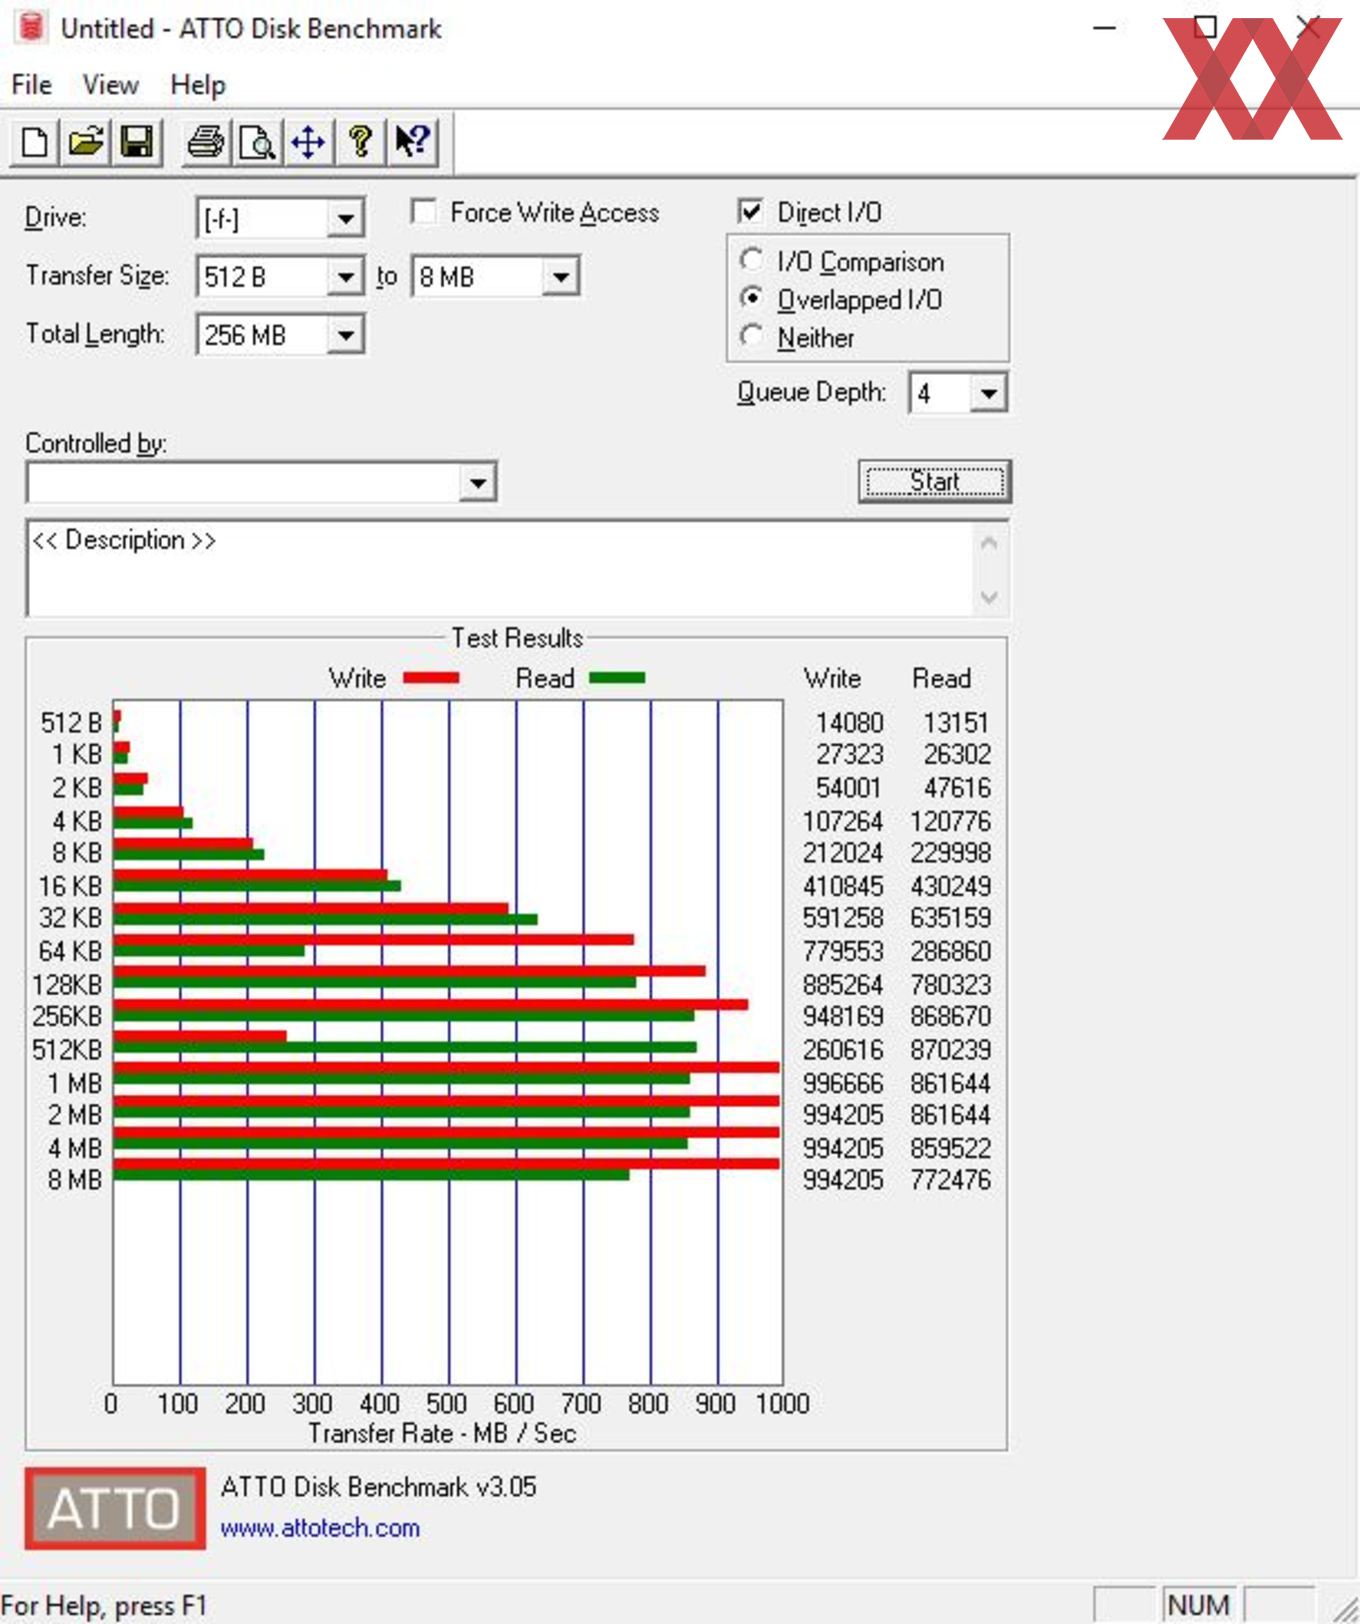This screenshot has width=1360, height=1624.
Task: Click the ATTO logo at bottom
Action: 115,1508
